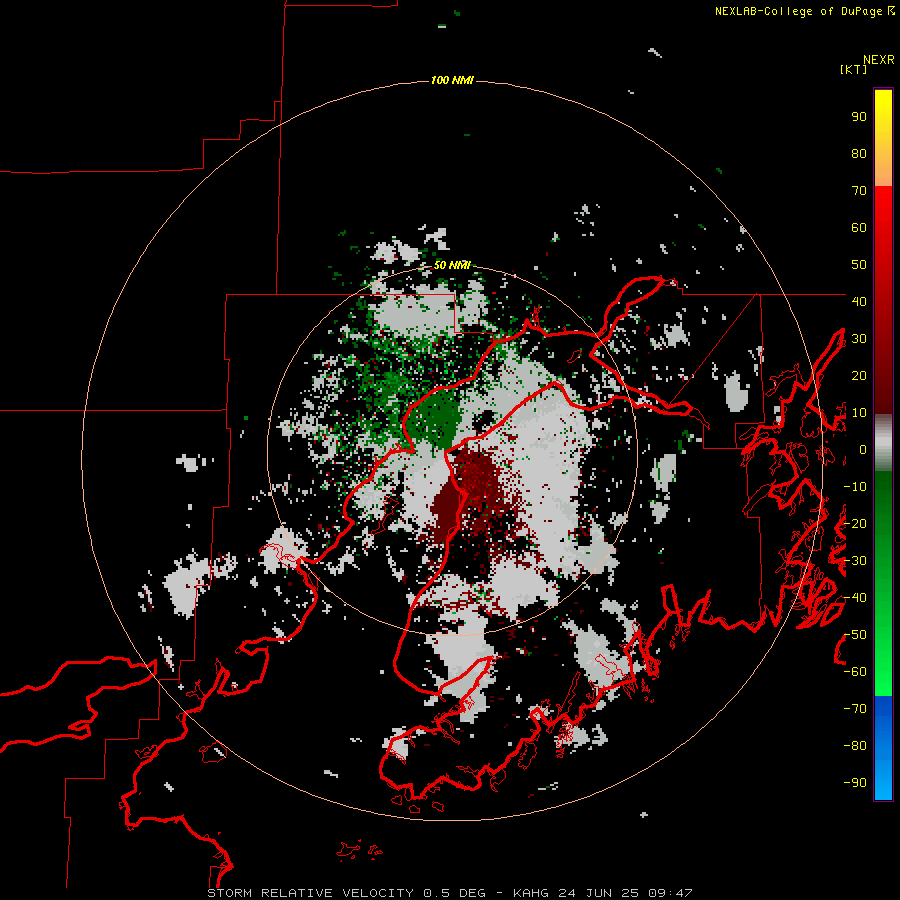Click the 40 value on the velocity scale
The image size is (900, 900).
click(859, 302)
